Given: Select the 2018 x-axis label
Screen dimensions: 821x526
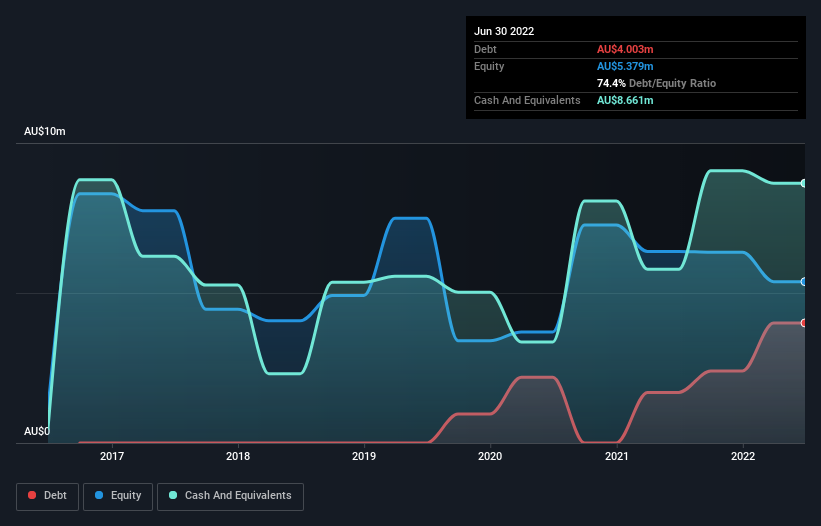Looking at the screenshot, I should point(238,456).
